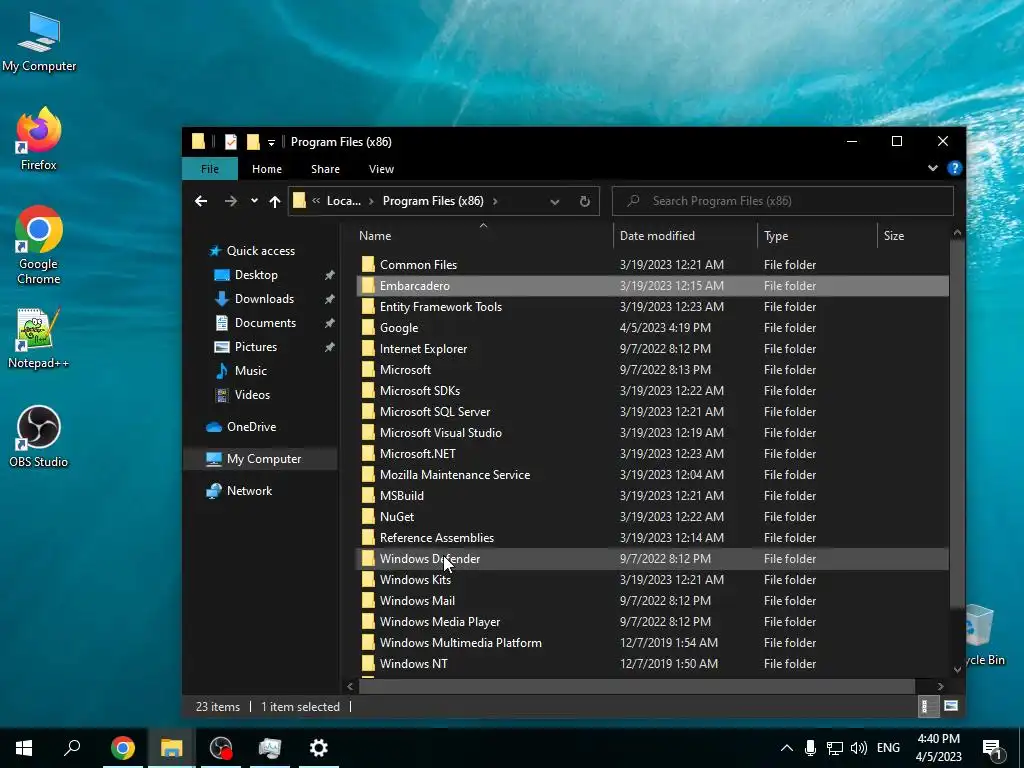This screenshot has width=1024, height=768.
Task: Click the microphone tray icon
Action: click(810, 748)
